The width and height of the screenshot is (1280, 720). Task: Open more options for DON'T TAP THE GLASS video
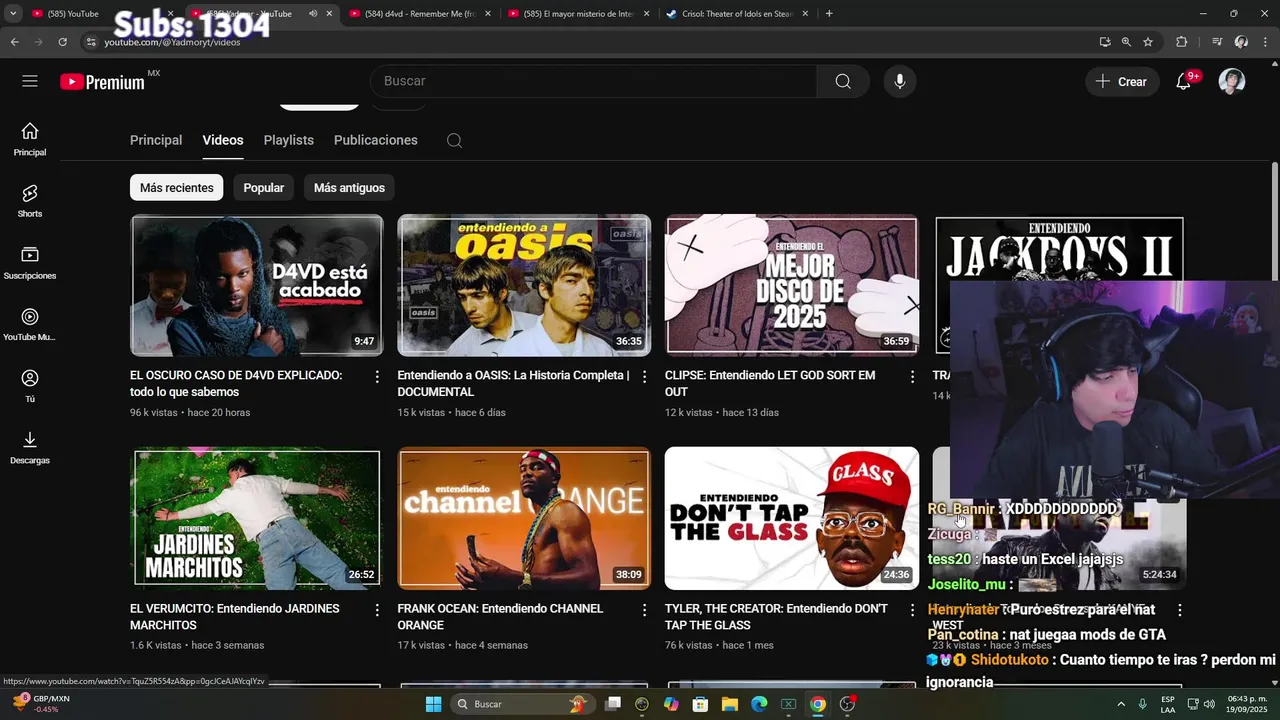(x=912, y=609)
